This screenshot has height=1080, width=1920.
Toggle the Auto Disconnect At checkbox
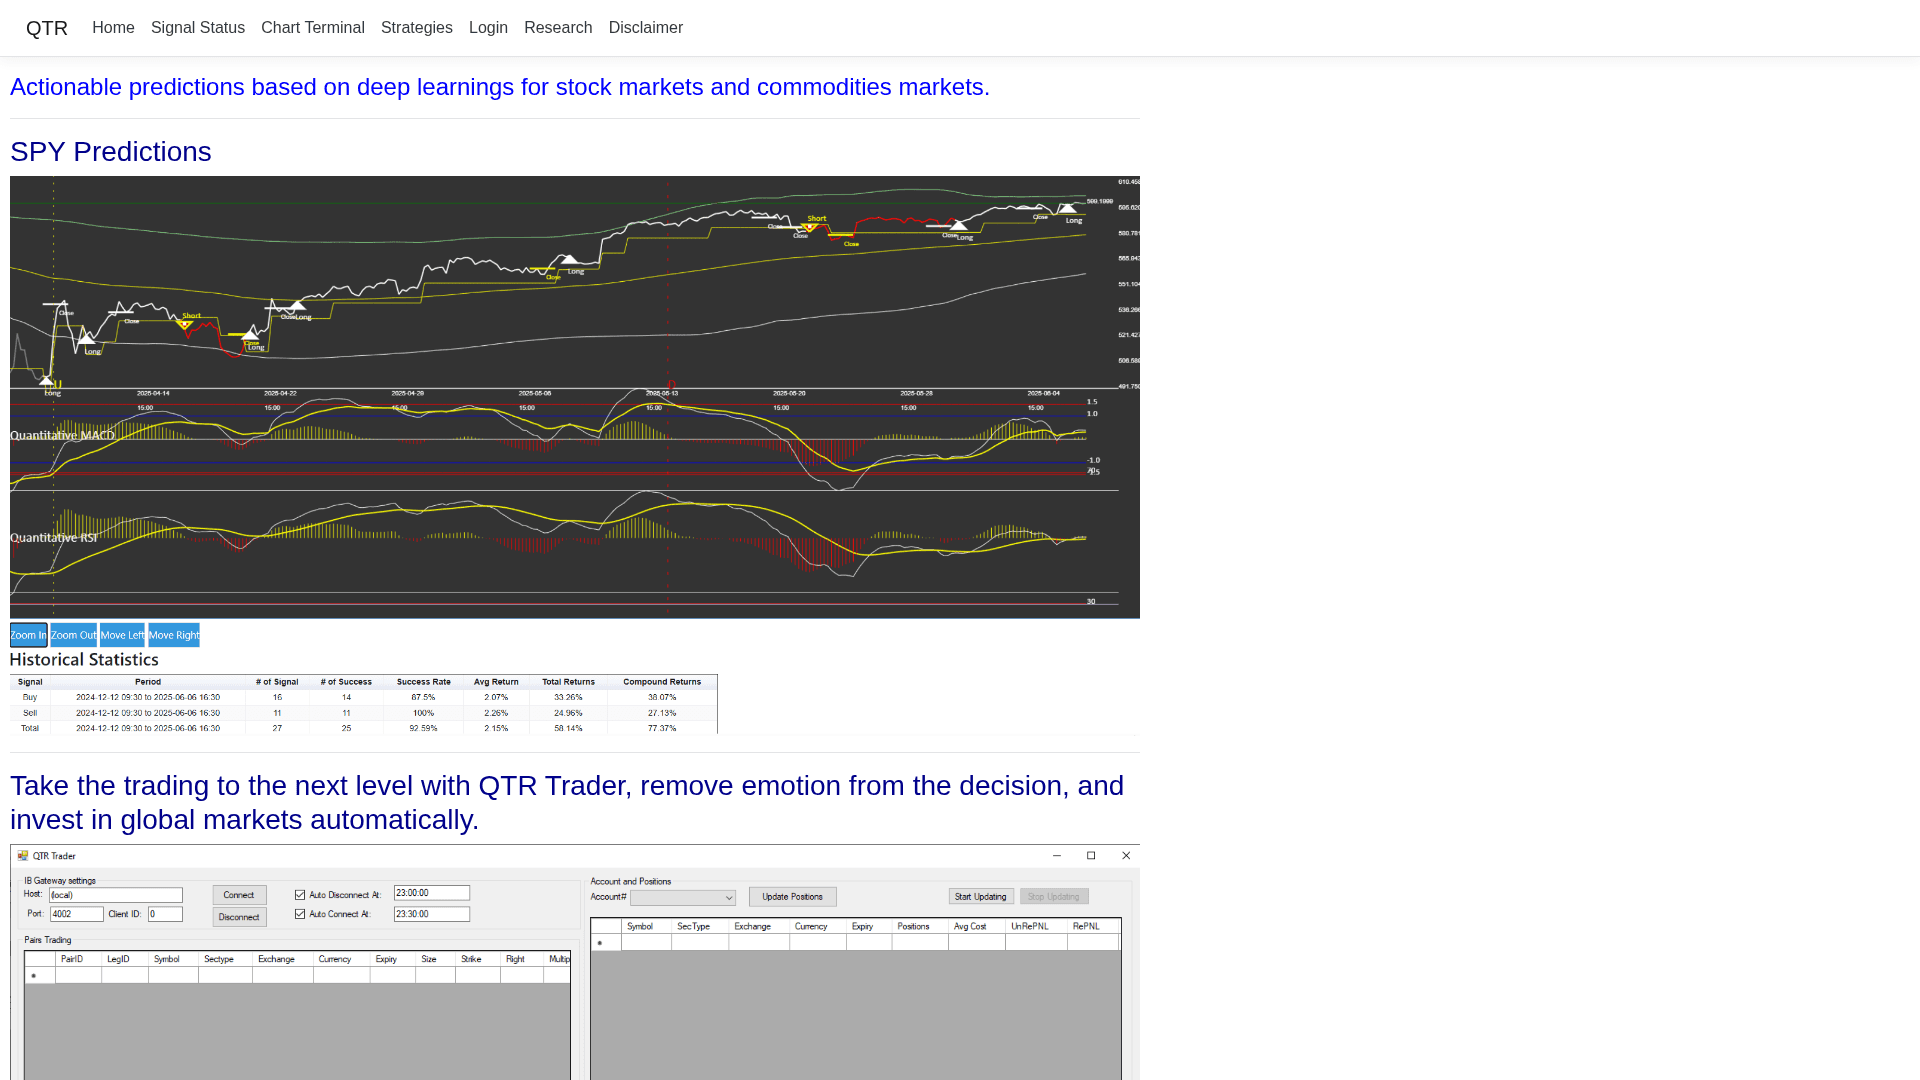[x=300, y=895]
